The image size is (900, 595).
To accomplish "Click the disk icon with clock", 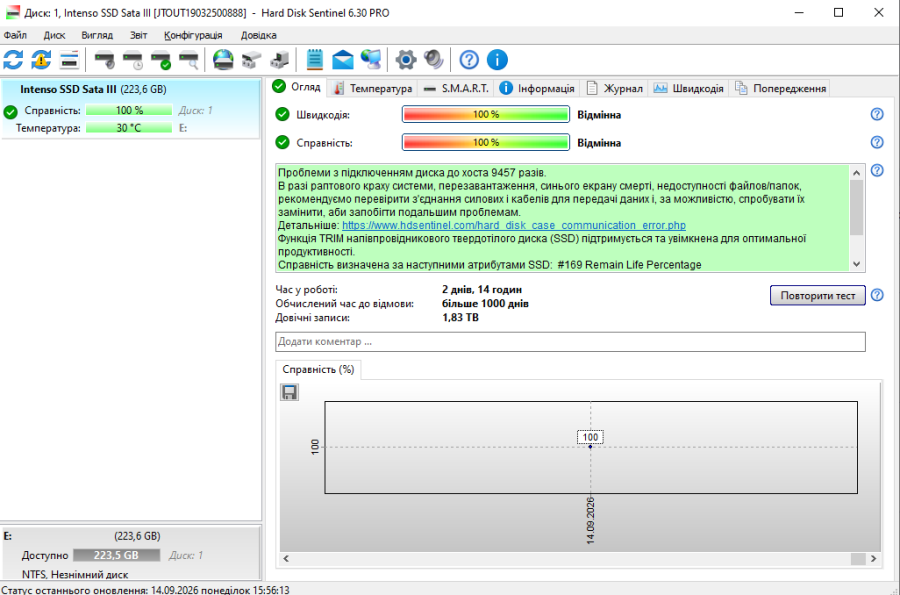I will [133, 60].
